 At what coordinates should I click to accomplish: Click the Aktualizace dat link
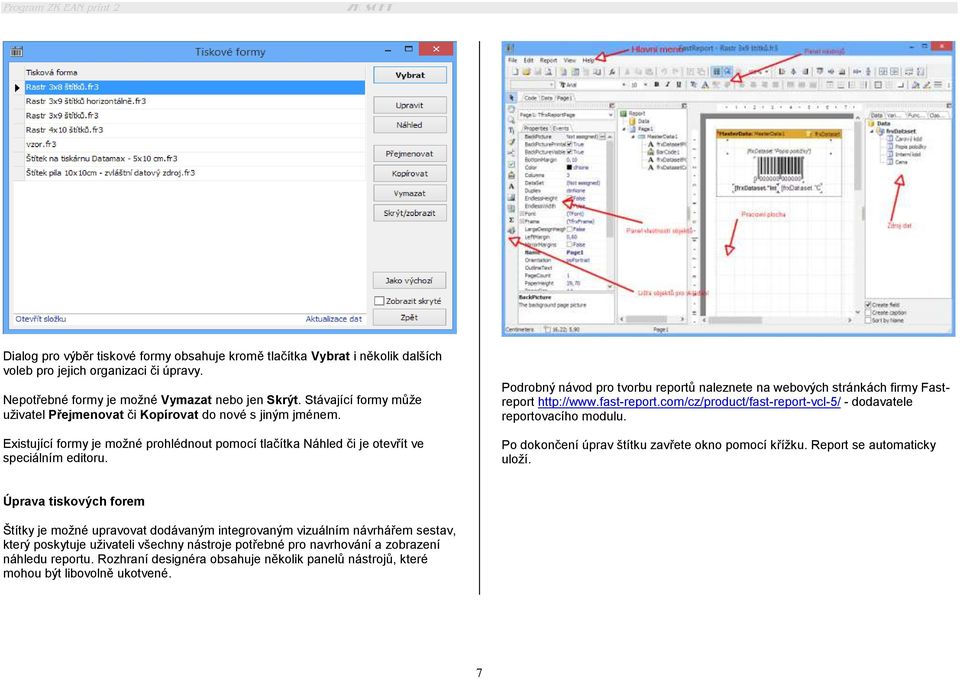[334, 319]
